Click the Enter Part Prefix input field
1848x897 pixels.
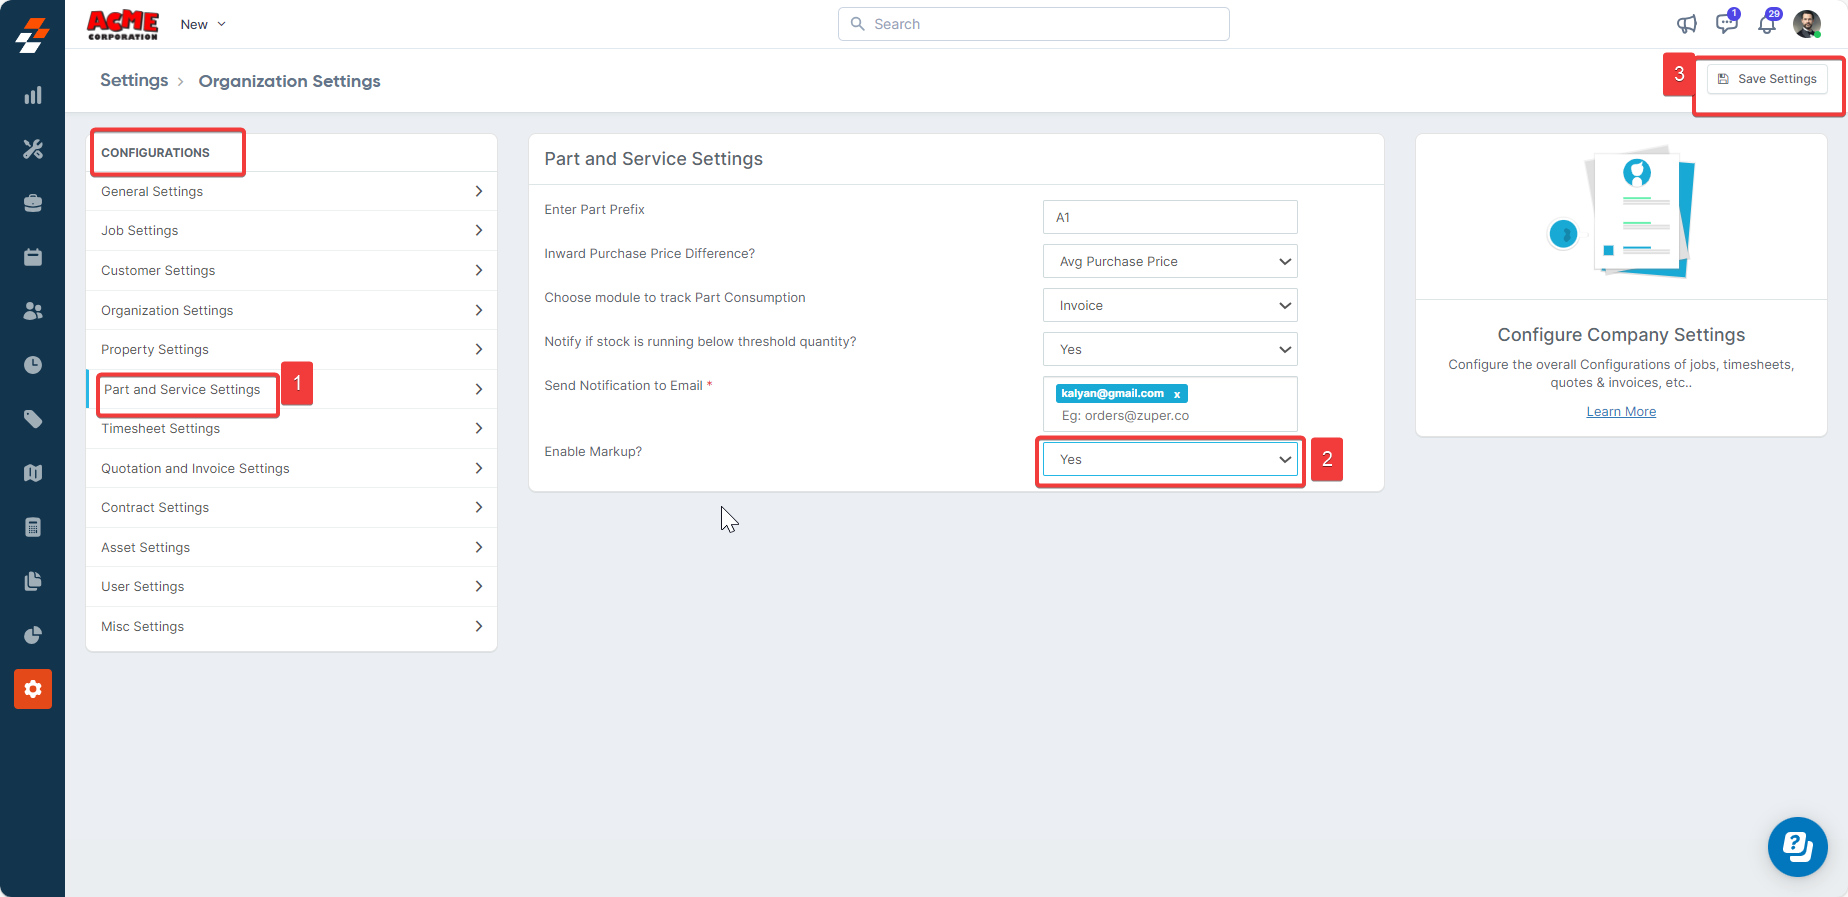point(1169,217)
